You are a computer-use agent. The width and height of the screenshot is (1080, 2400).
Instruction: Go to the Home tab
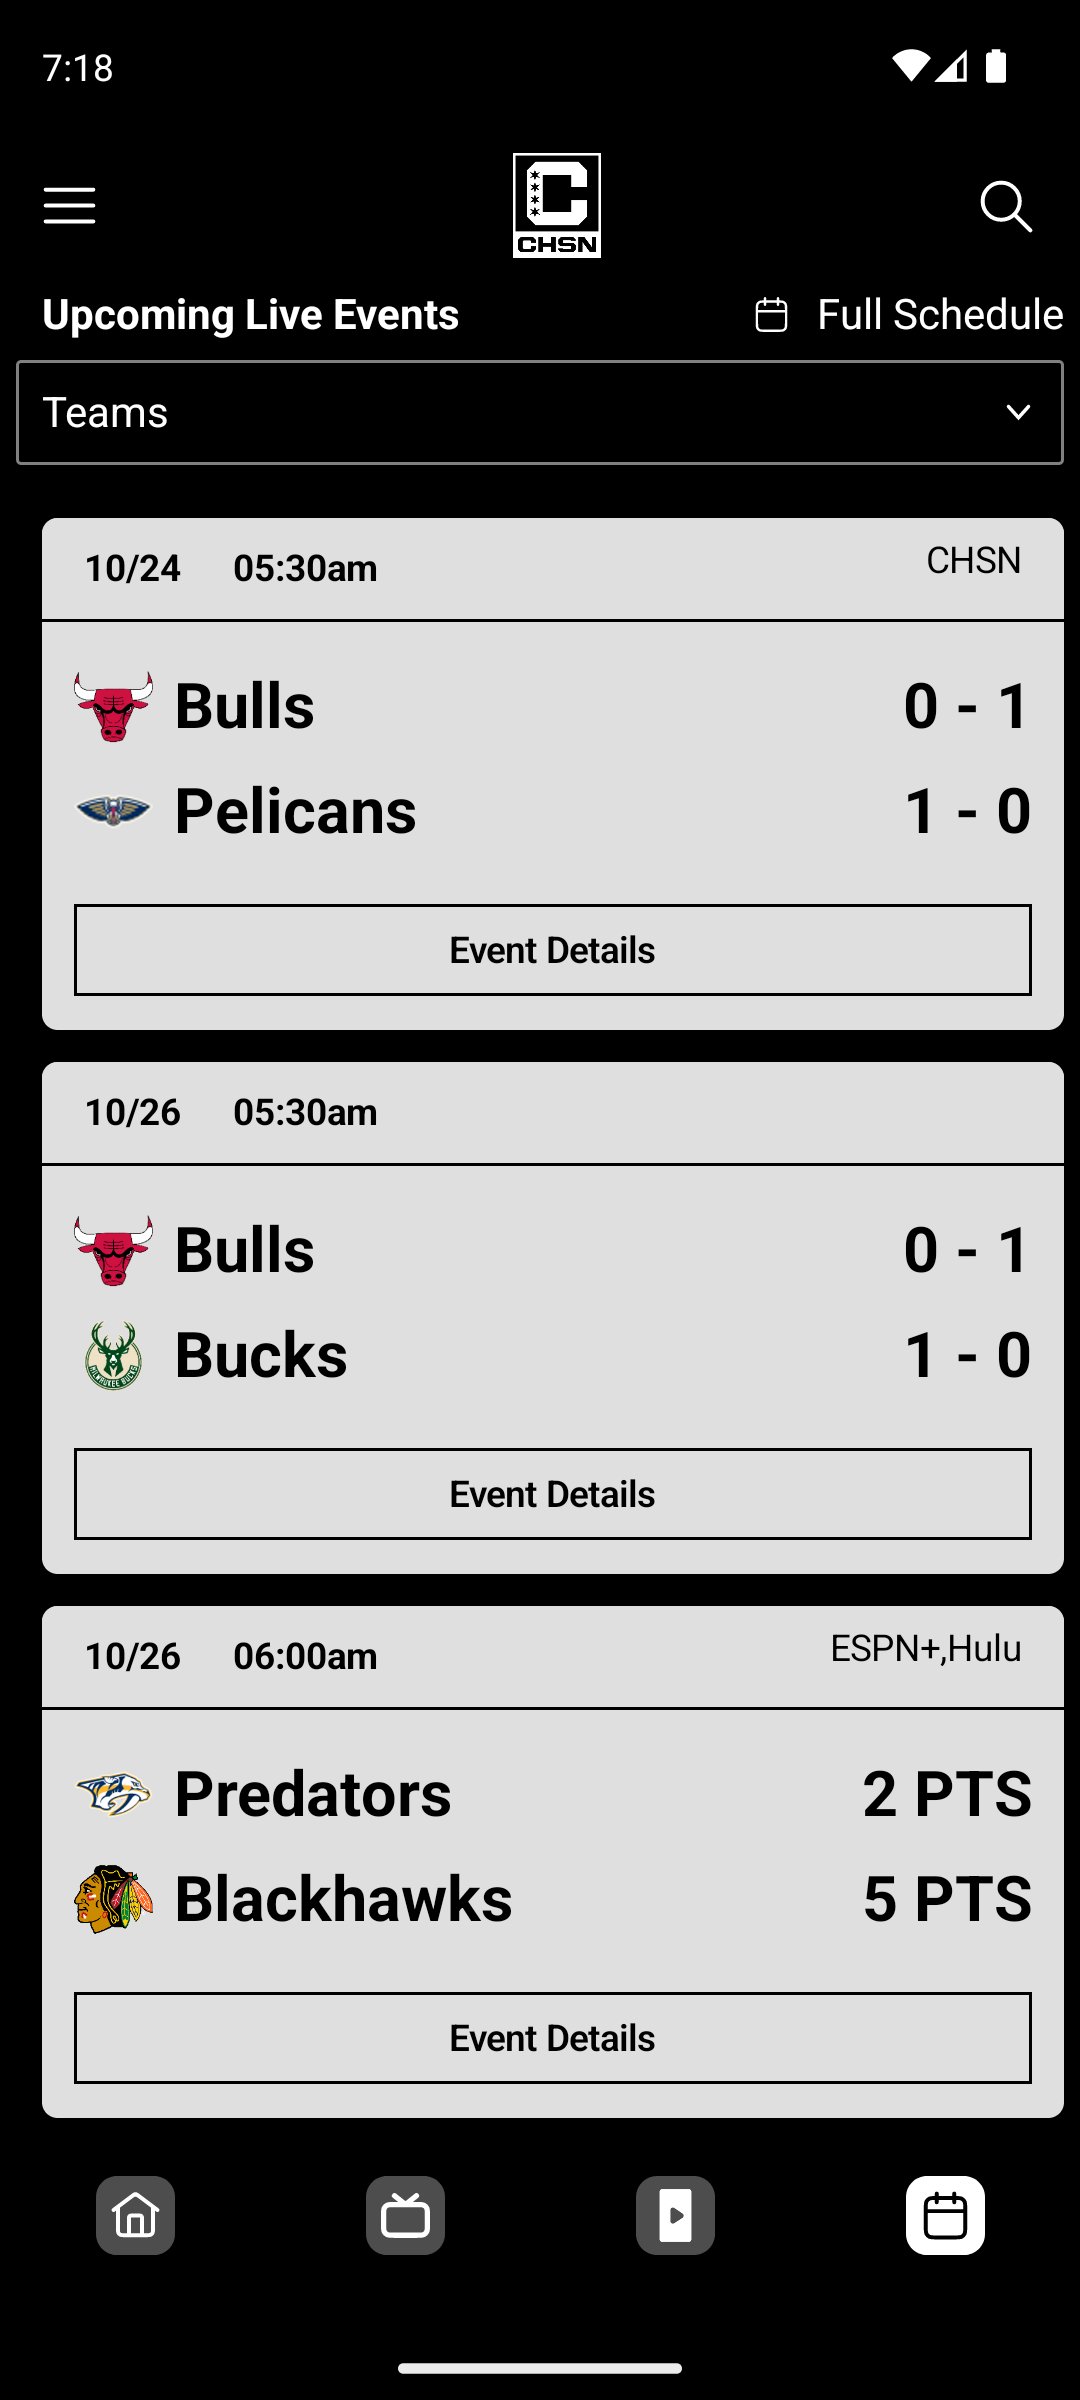tap(136, 2215)
